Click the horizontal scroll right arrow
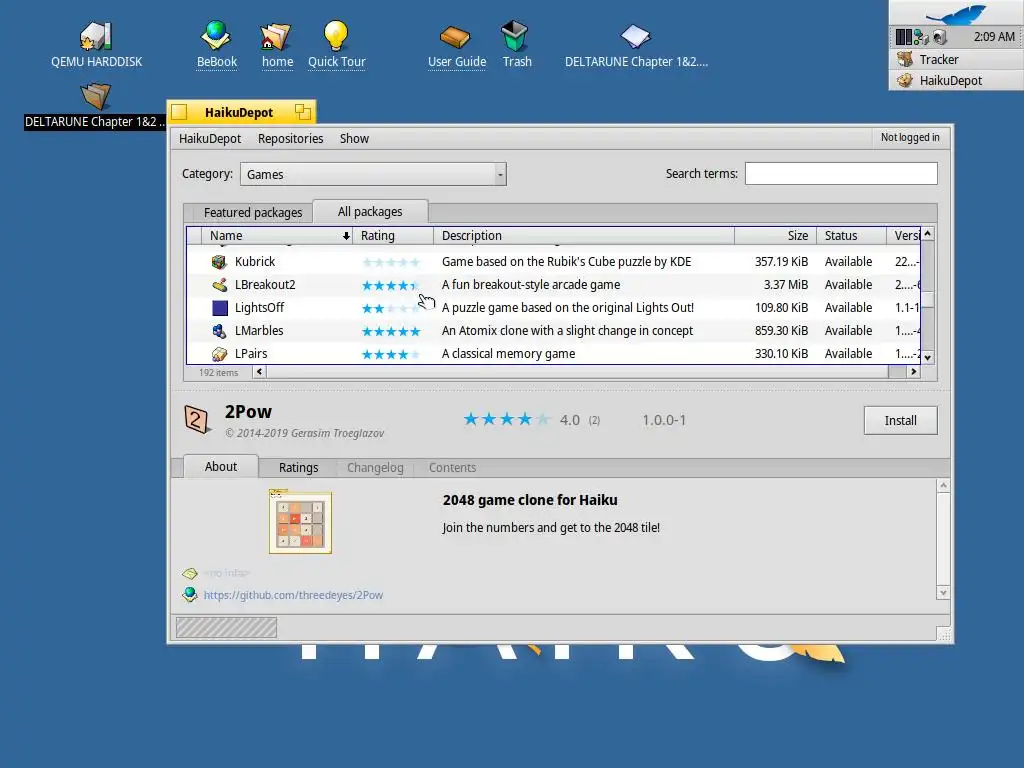The image size is (1024, 768). (914, 372)
